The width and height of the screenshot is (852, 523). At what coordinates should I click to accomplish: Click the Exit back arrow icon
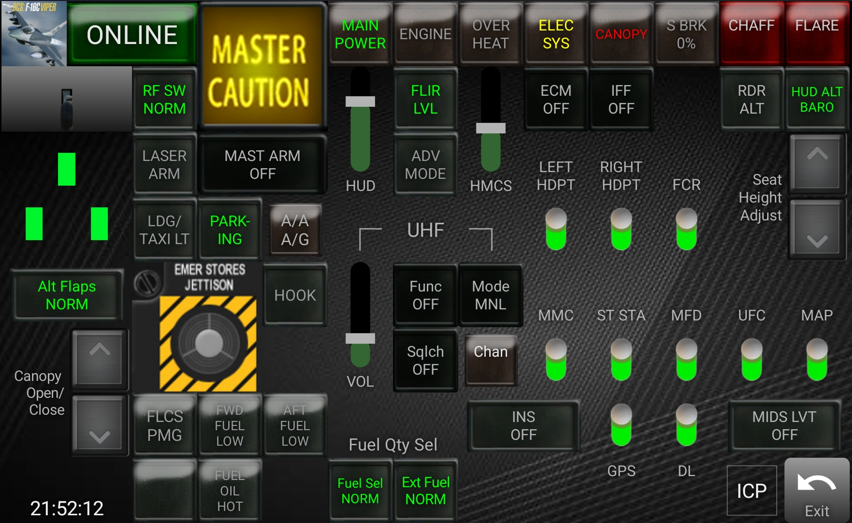point(816,483)
